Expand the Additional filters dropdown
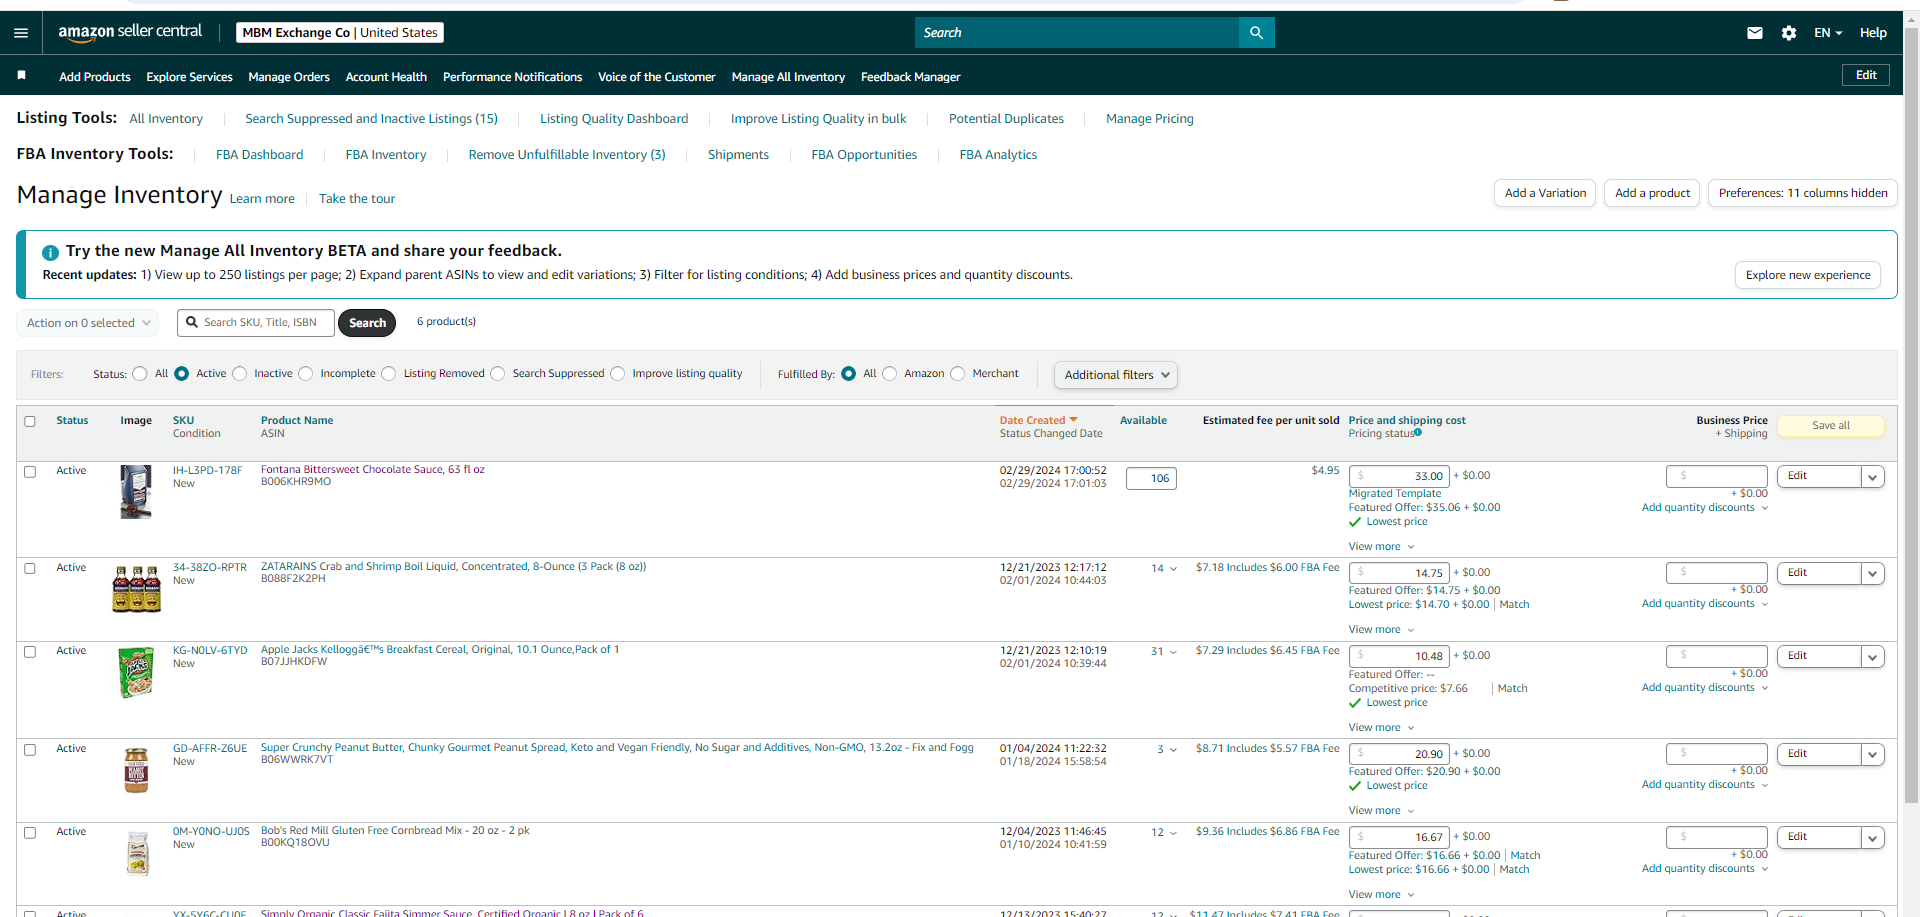 coord(1116,375)
